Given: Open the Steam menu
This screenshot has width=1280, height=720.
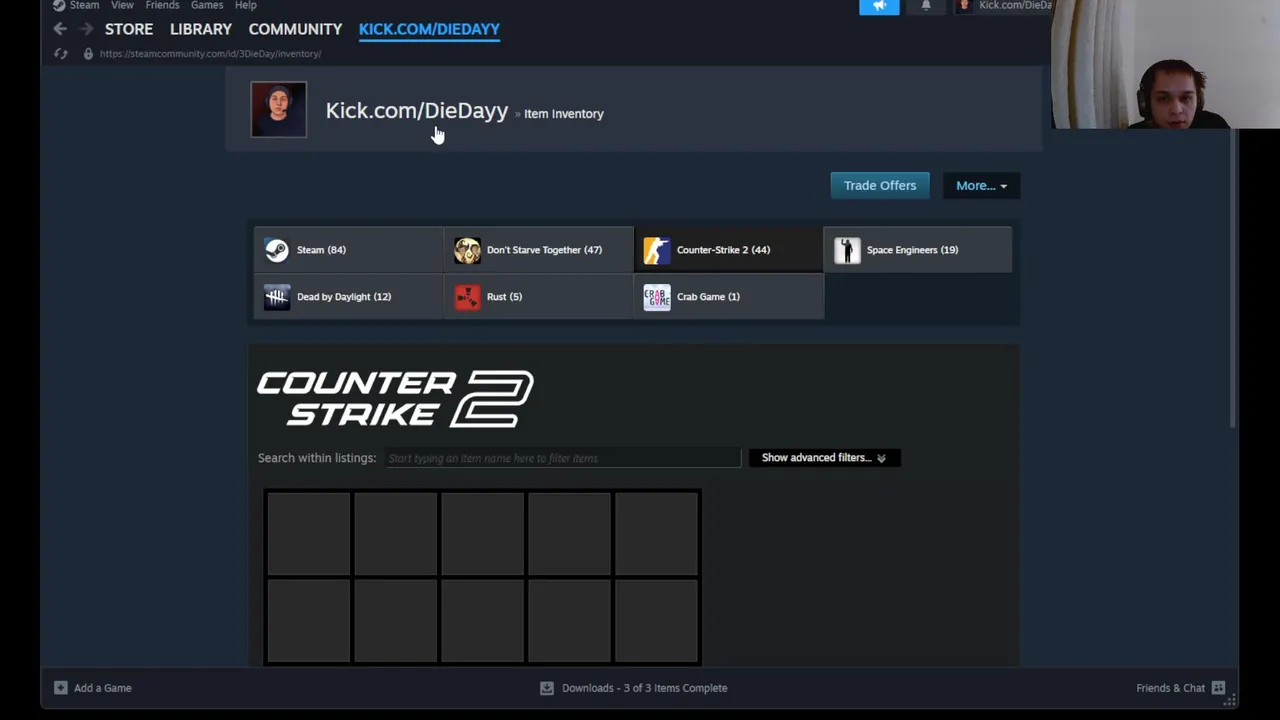Looking at the screenshot, I should 84,5.
